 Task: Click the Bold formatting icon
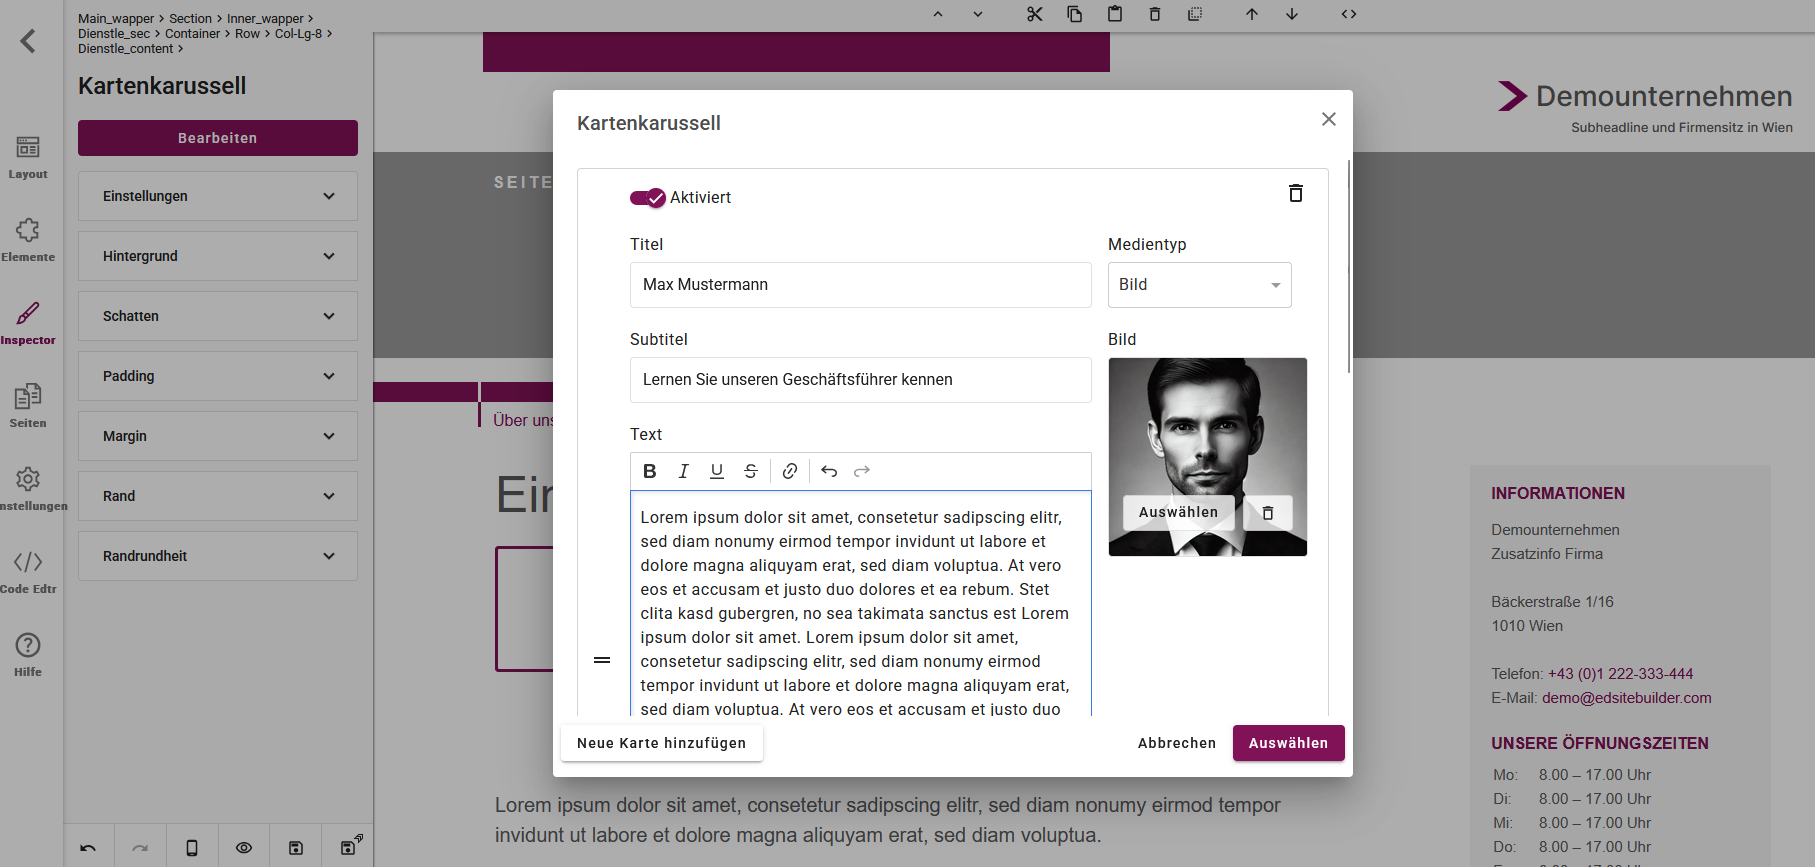(x=650, y=471)
